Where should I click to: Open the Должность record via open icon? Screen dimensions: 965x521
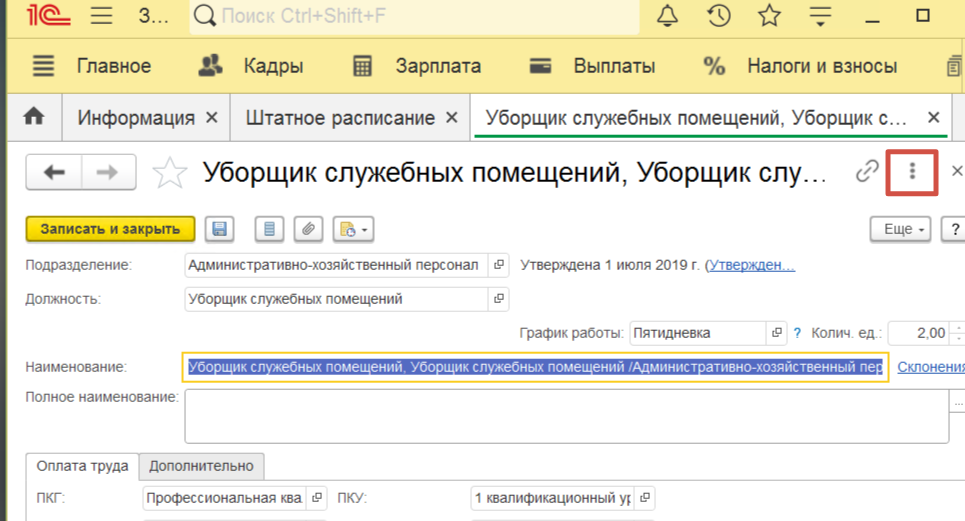(x=499, y=299)
